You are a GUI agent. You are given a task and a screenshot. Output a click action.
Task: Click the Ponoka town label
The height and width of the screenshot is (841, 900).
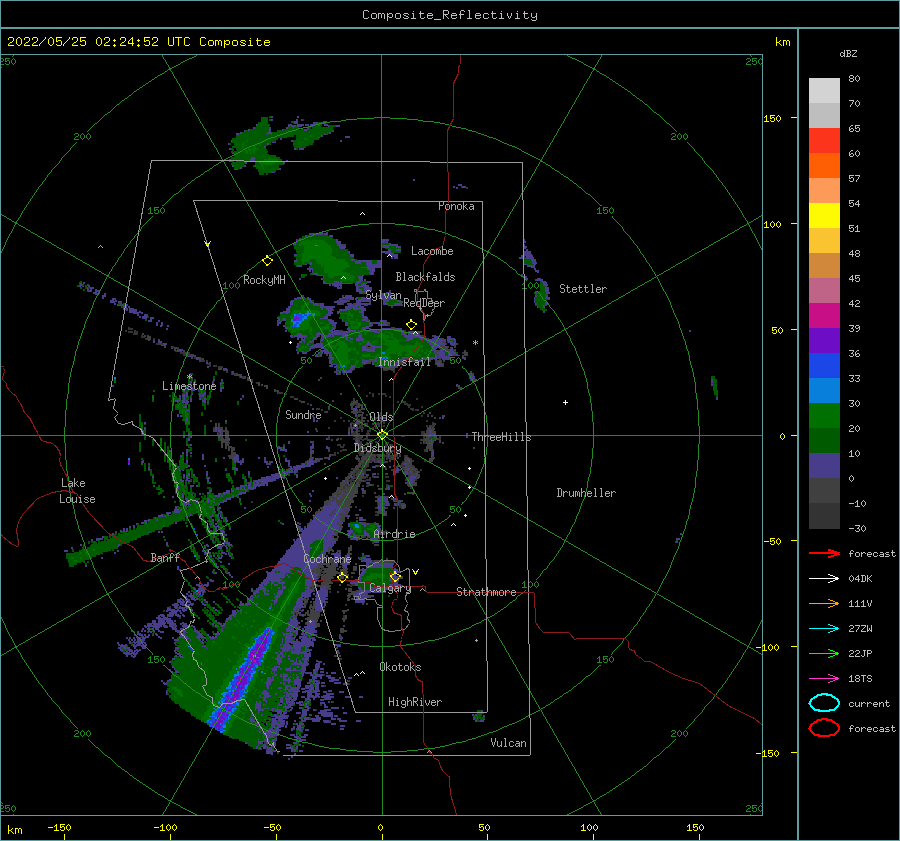456,206
